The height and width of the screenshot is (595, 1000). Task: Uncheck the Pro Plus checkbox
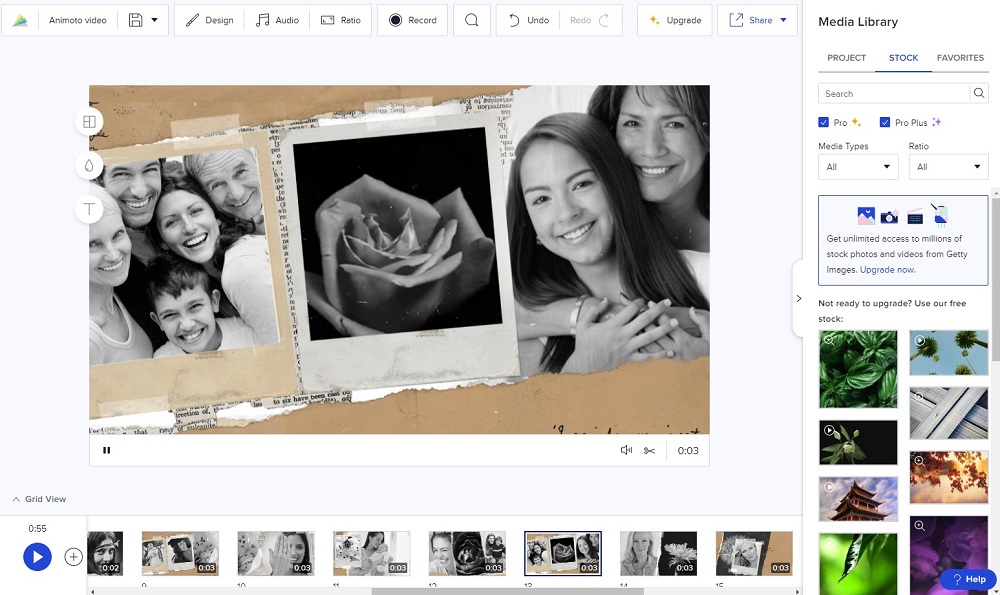tap(885, 123)
